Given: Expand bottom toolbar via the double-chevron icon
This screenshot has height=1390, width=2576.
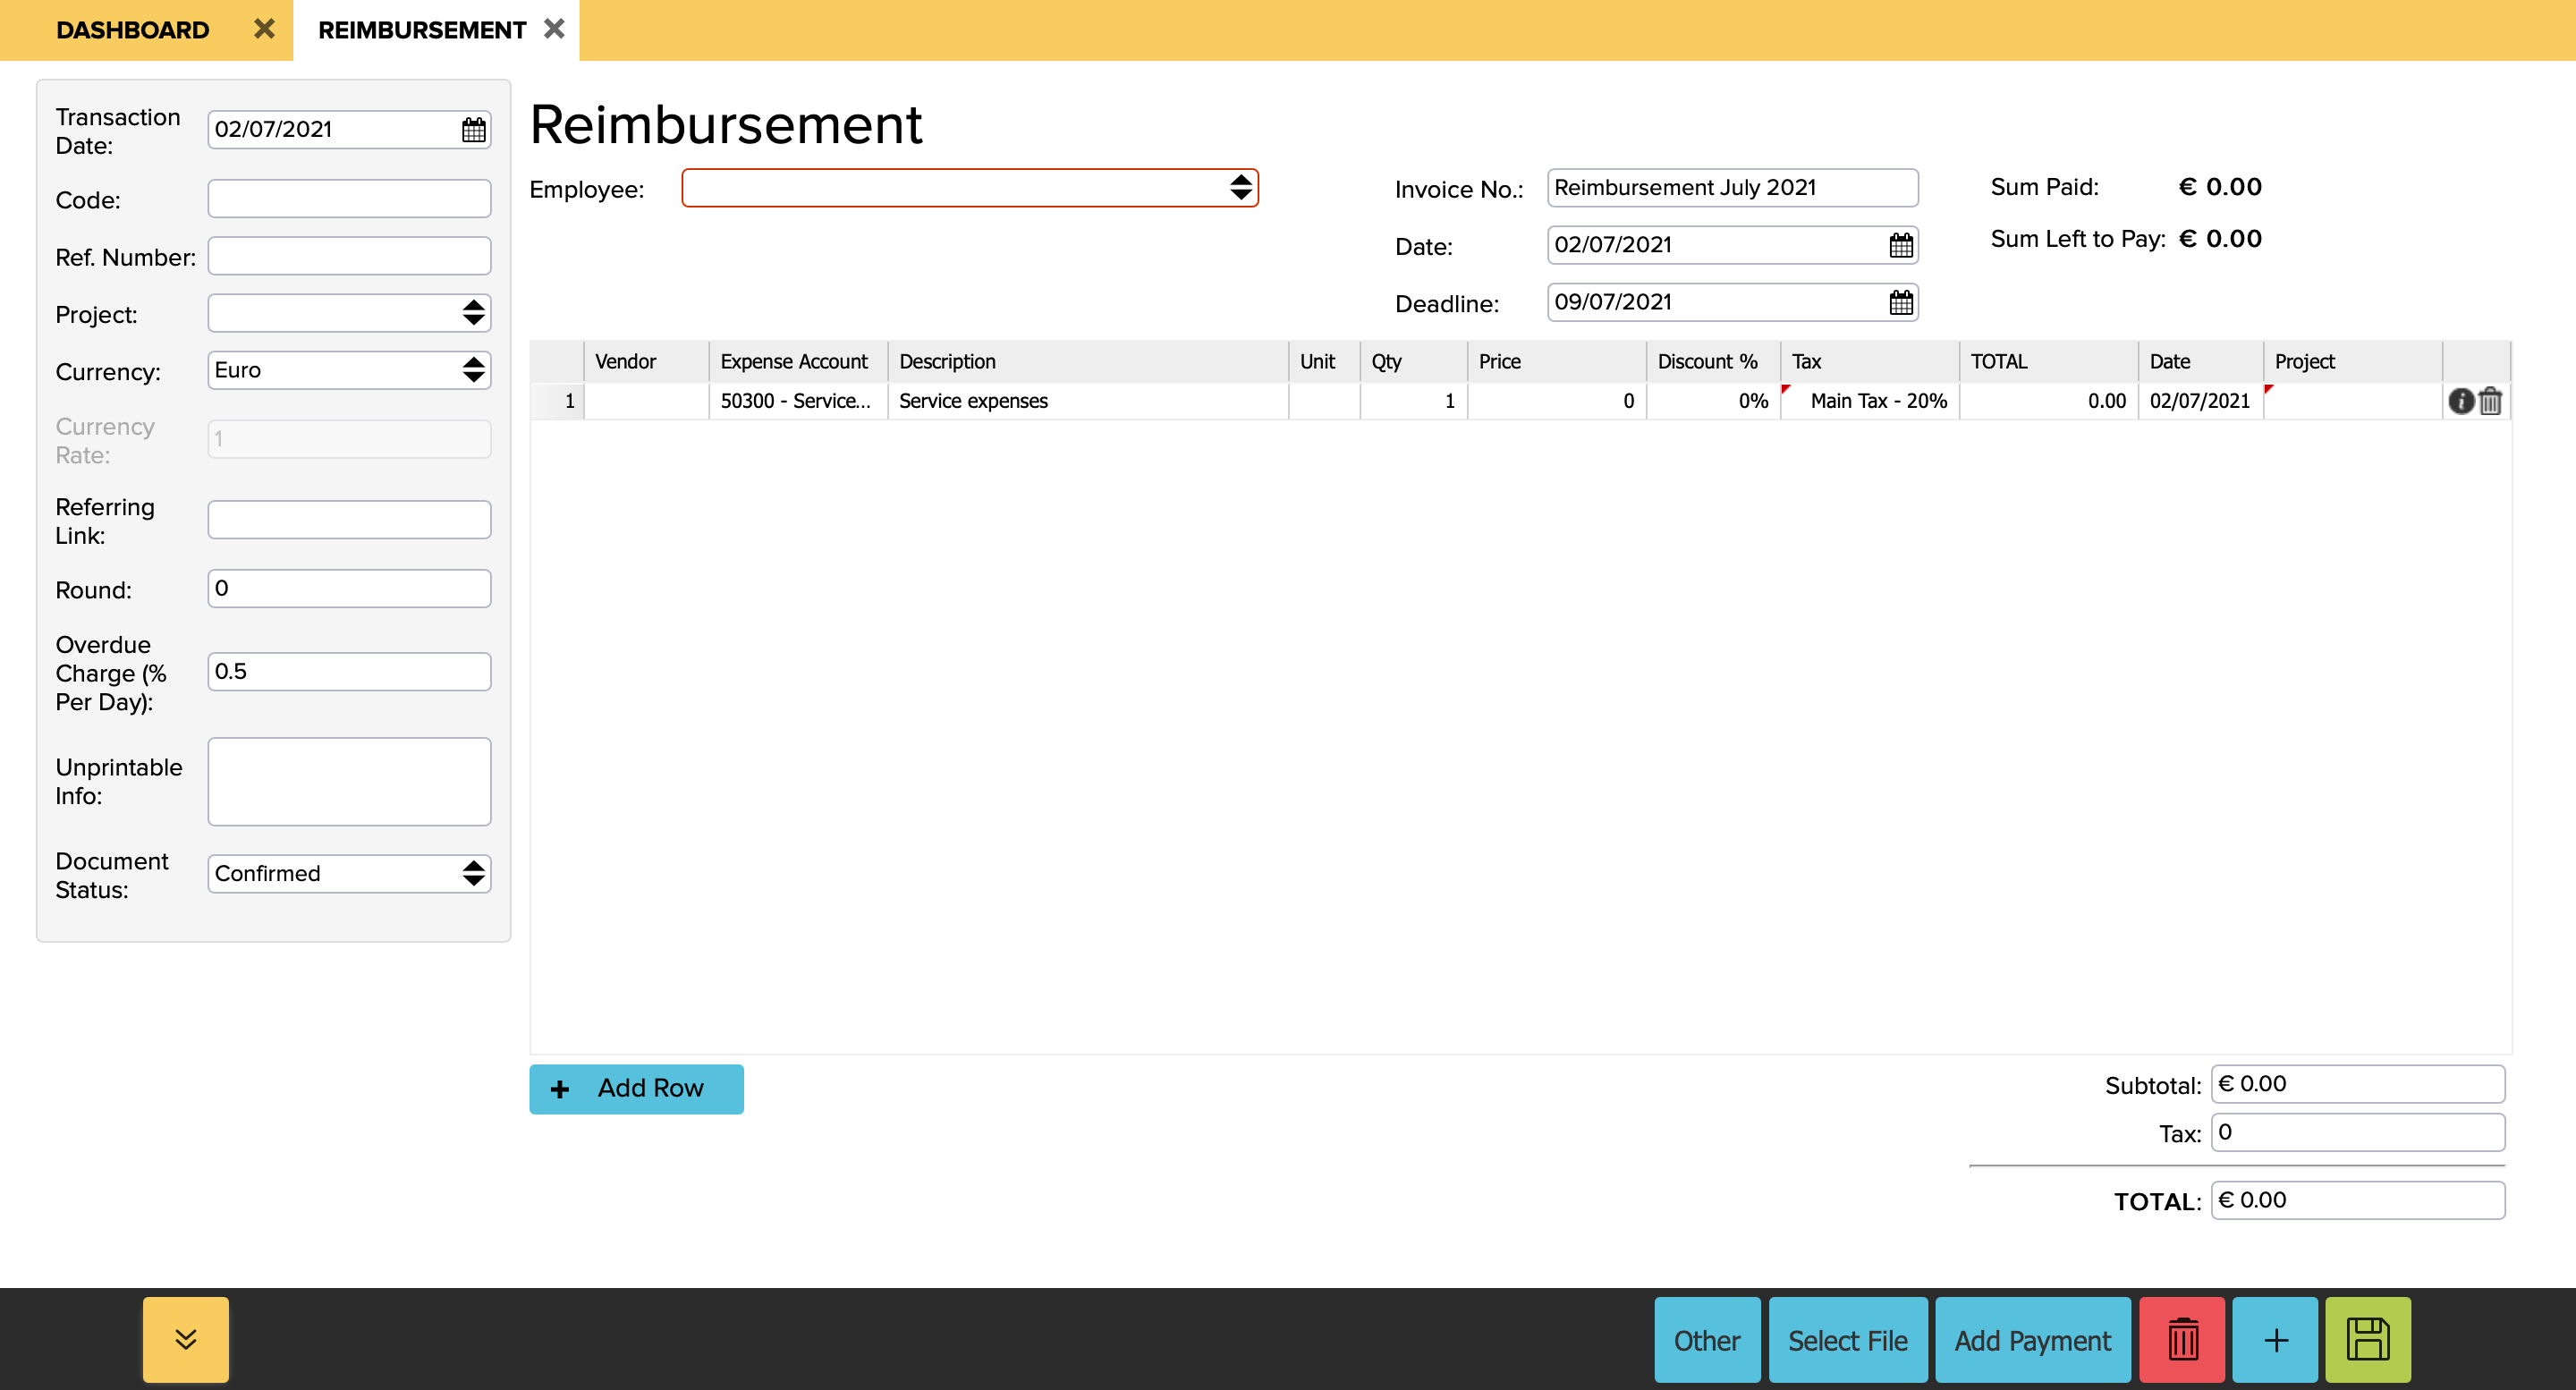Looking at the screenshot, I should point(185,1339).
